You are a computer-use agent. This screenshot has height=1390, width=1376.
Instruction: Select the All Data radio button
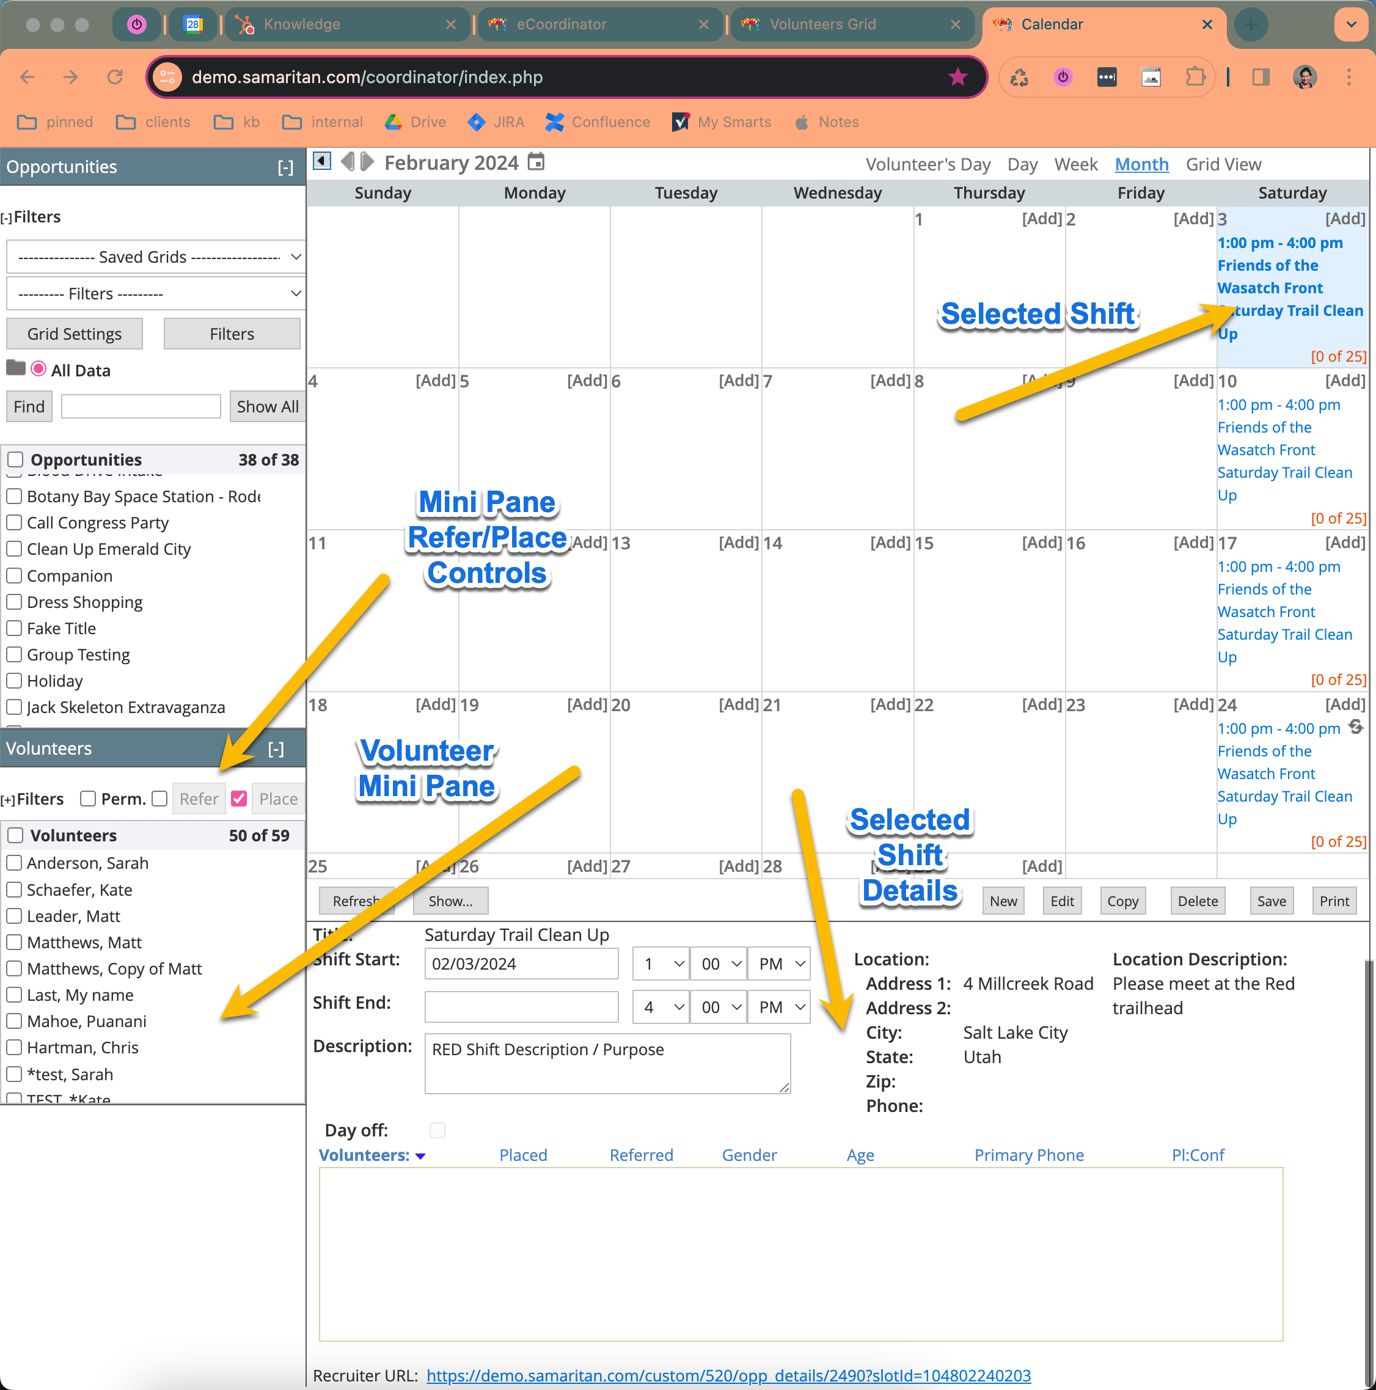[39, 369]
